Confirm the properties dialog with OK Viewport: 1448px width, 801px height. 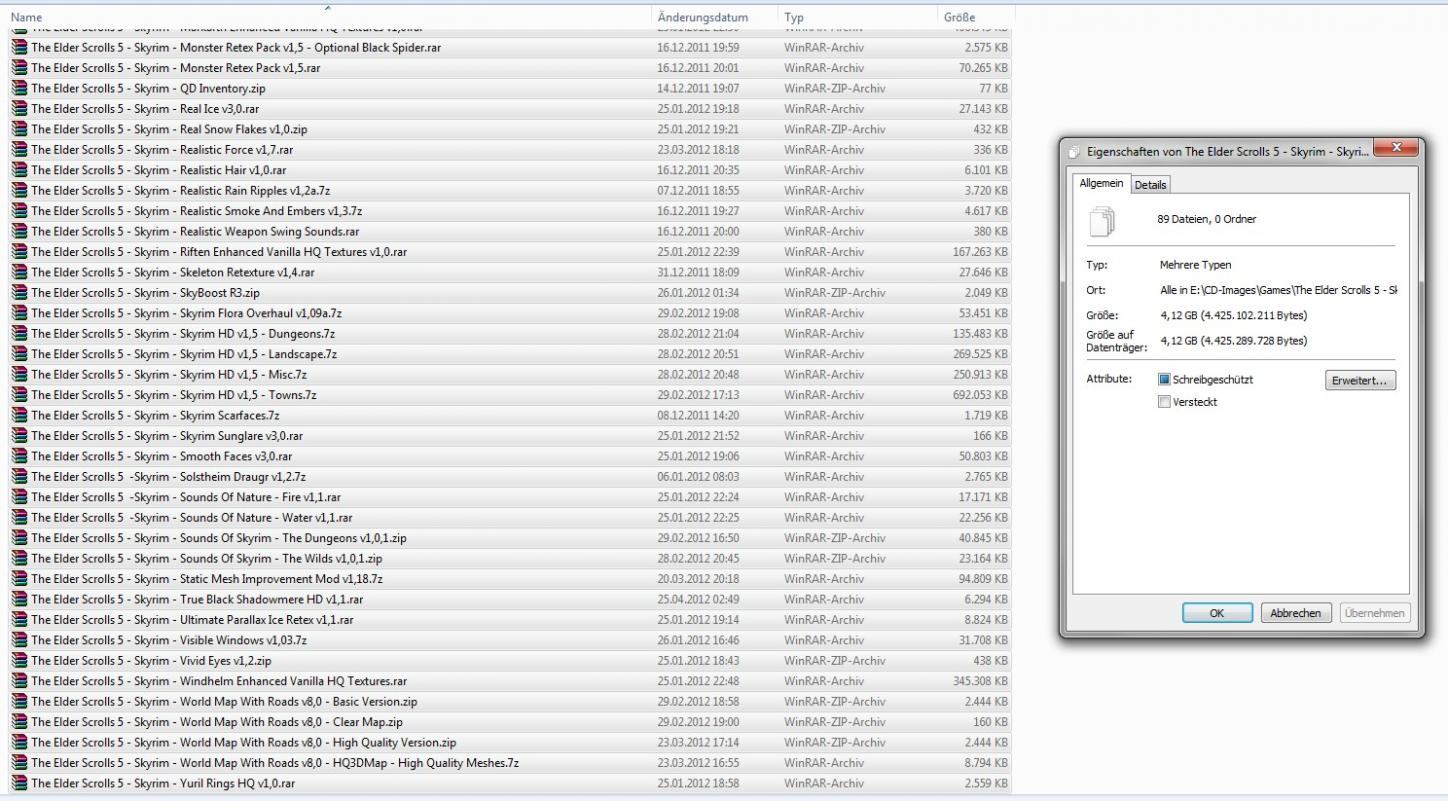coord(1217,613)
